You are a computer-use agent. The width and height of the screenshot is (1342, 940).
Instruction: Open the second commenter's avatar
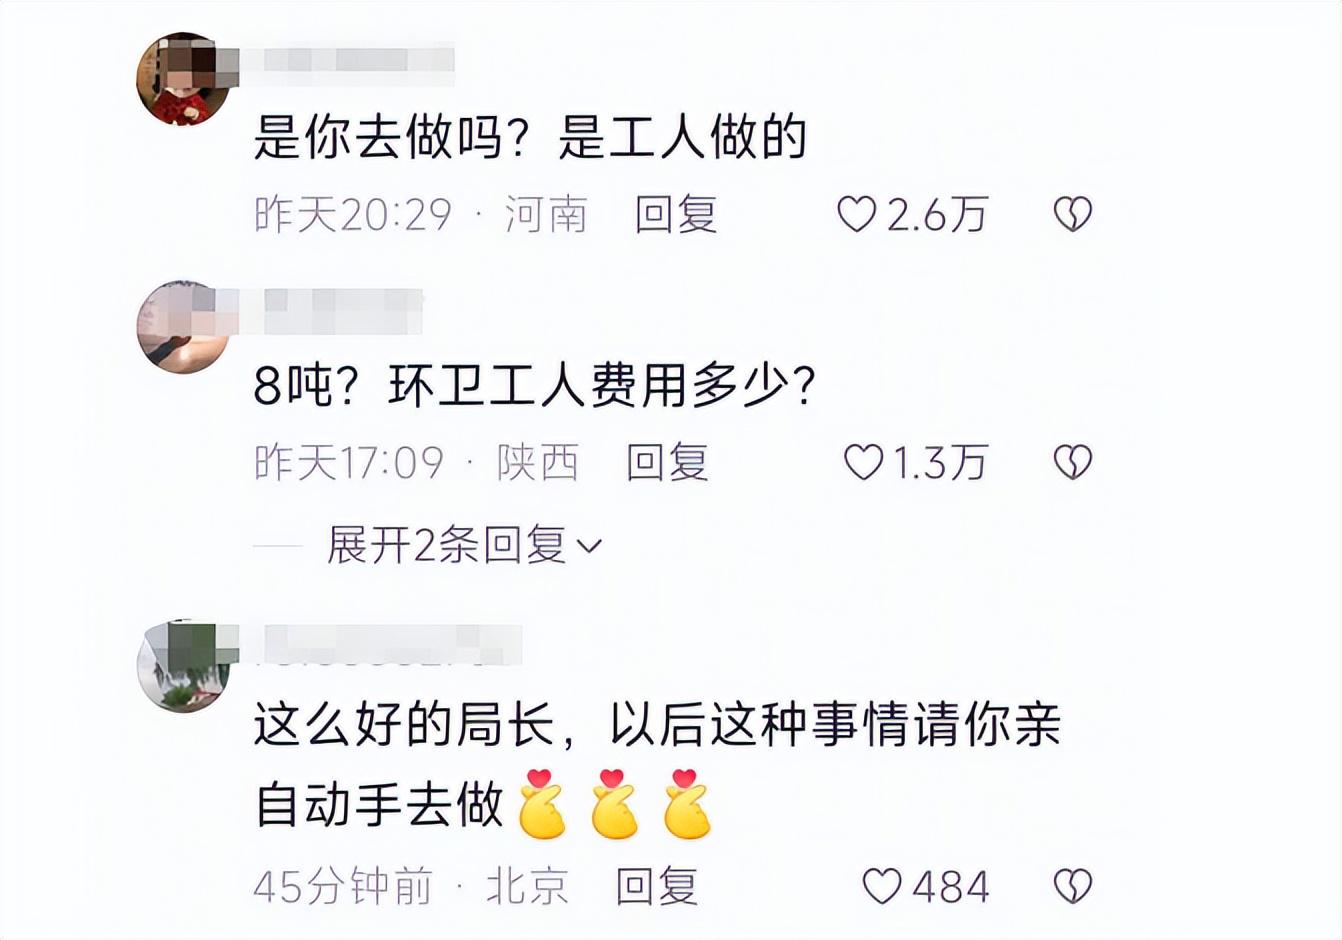point(182,327)
